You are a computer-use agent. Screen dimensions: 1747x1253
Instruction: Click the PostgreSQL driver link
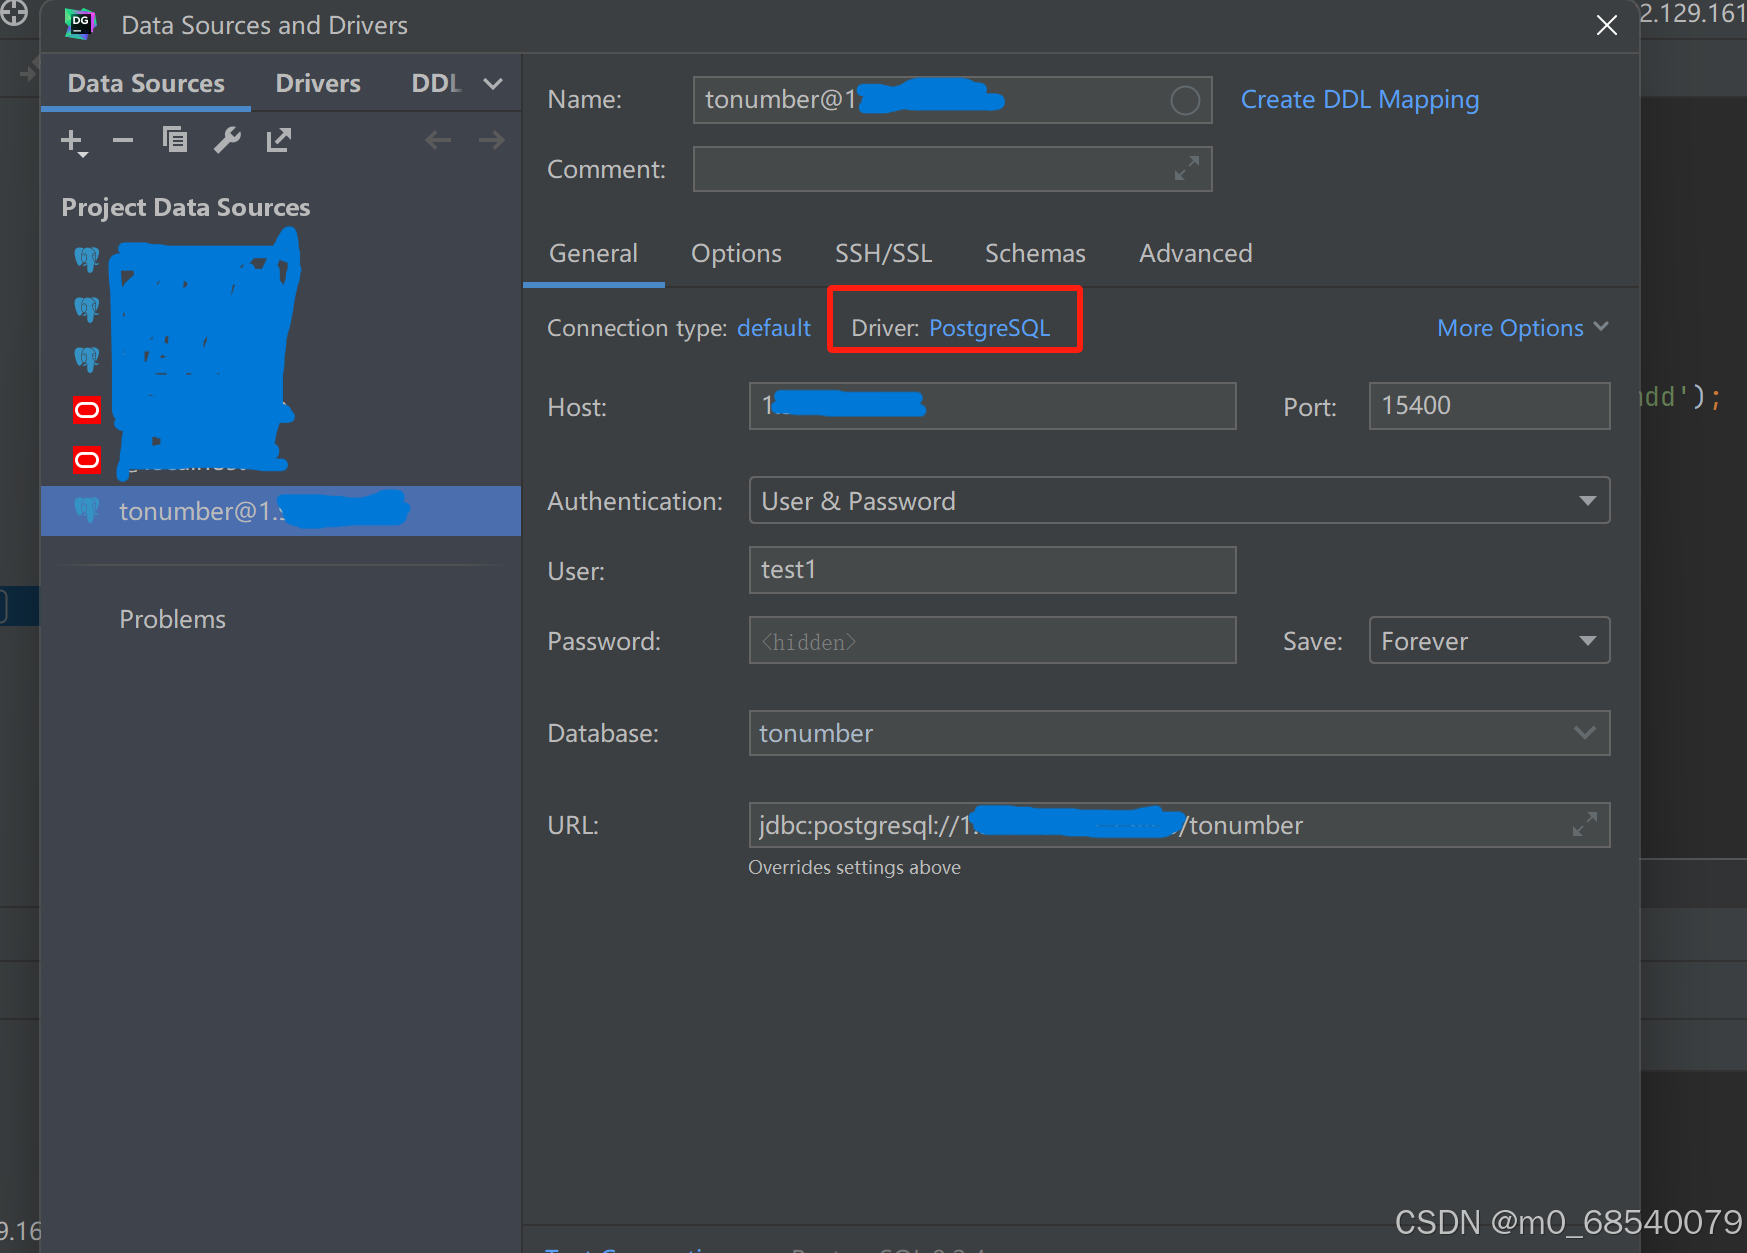(990, 327)
